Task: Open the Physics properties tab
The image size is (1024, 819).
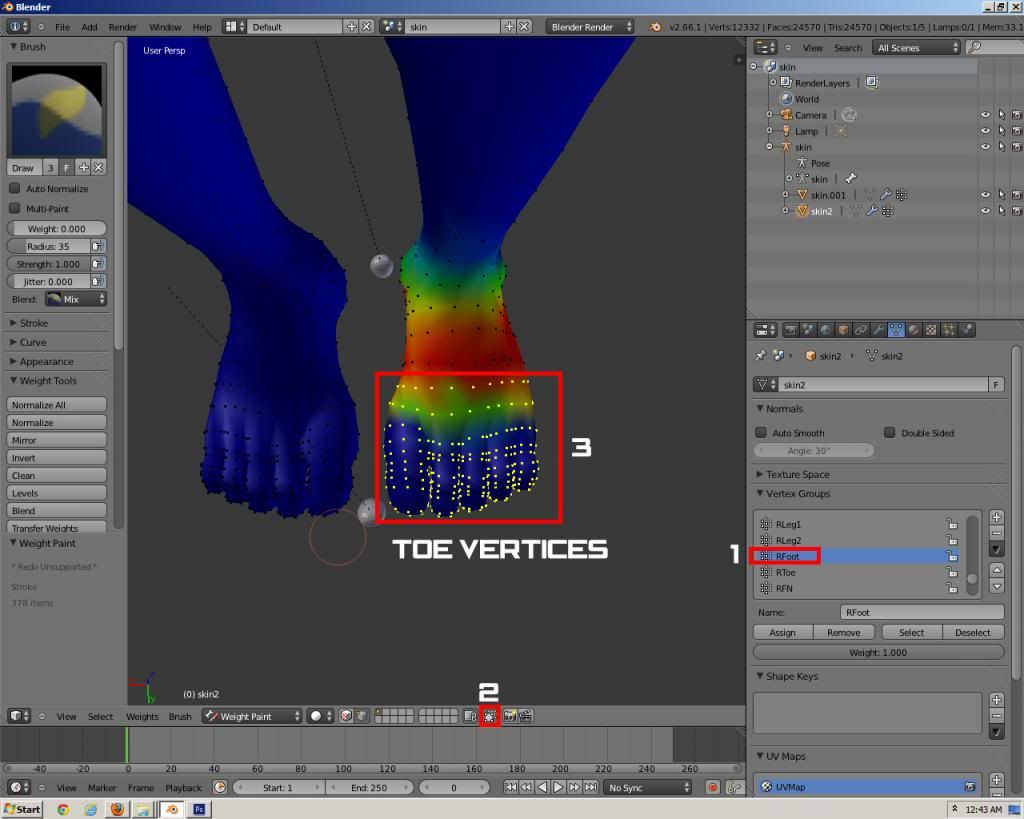Action: click(967, 330)
